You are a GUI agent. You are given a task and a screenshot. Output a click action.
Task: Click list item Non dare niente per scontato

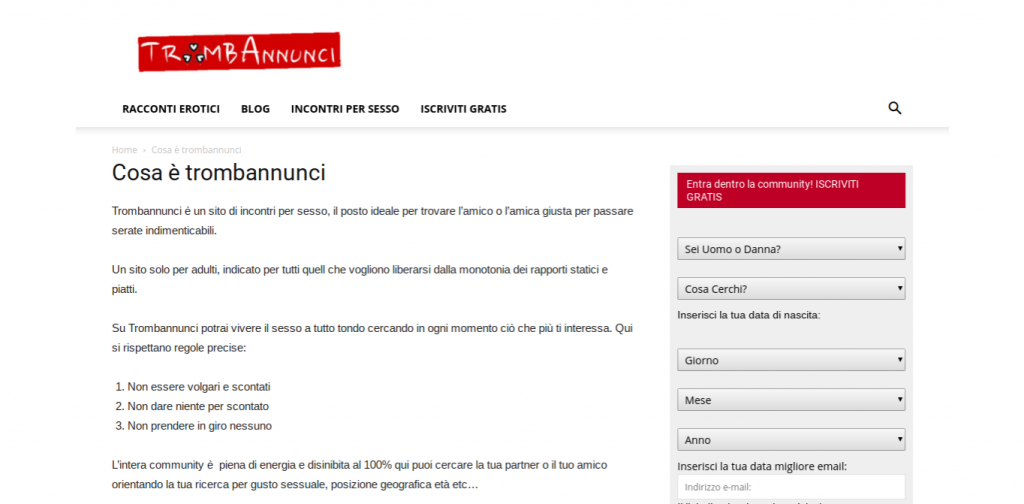click(x=198, y=406)
